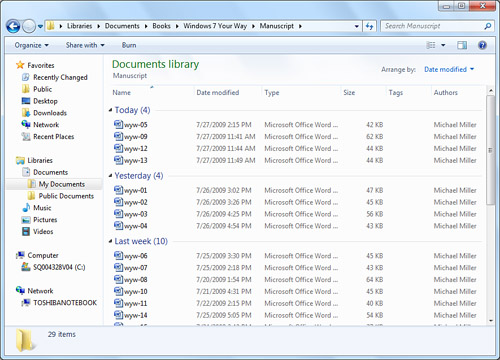Image resolution: width=500 pixels, height=360 pixels.
Task: Click the Word icon of wyw-04
Action: [118, 226]
